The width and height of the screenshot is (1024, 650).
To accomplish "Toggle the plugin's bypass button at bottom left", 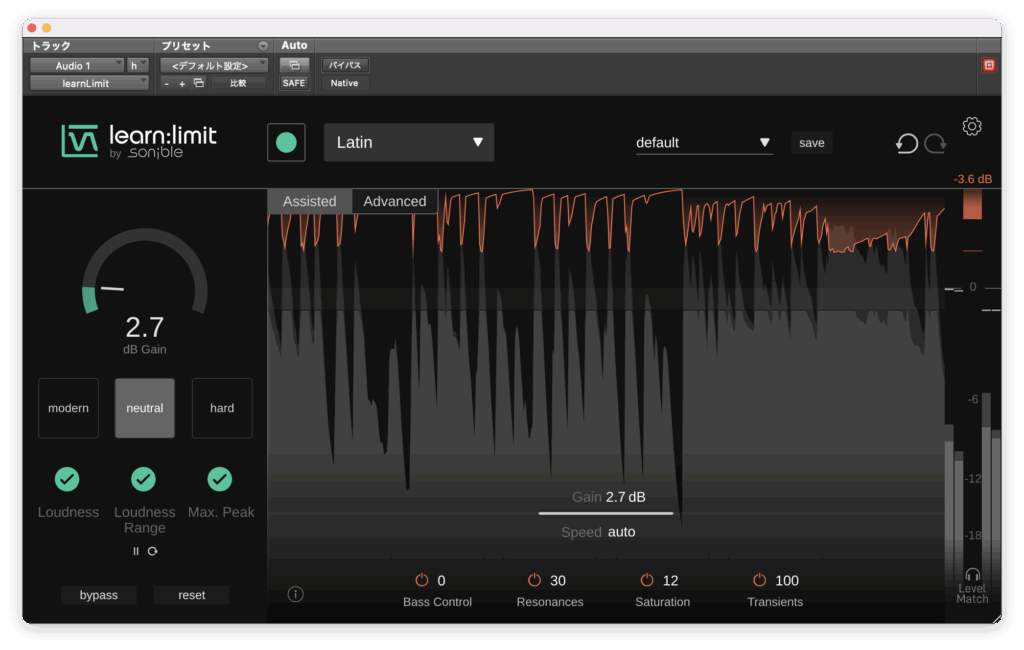I will 99,595.
